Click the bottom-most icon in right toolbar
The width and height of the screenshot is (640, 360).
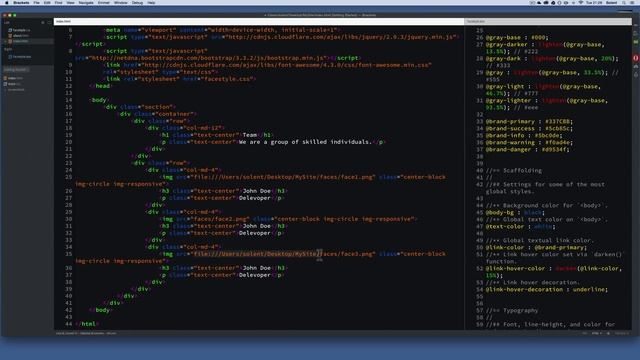tap(636, 75)
